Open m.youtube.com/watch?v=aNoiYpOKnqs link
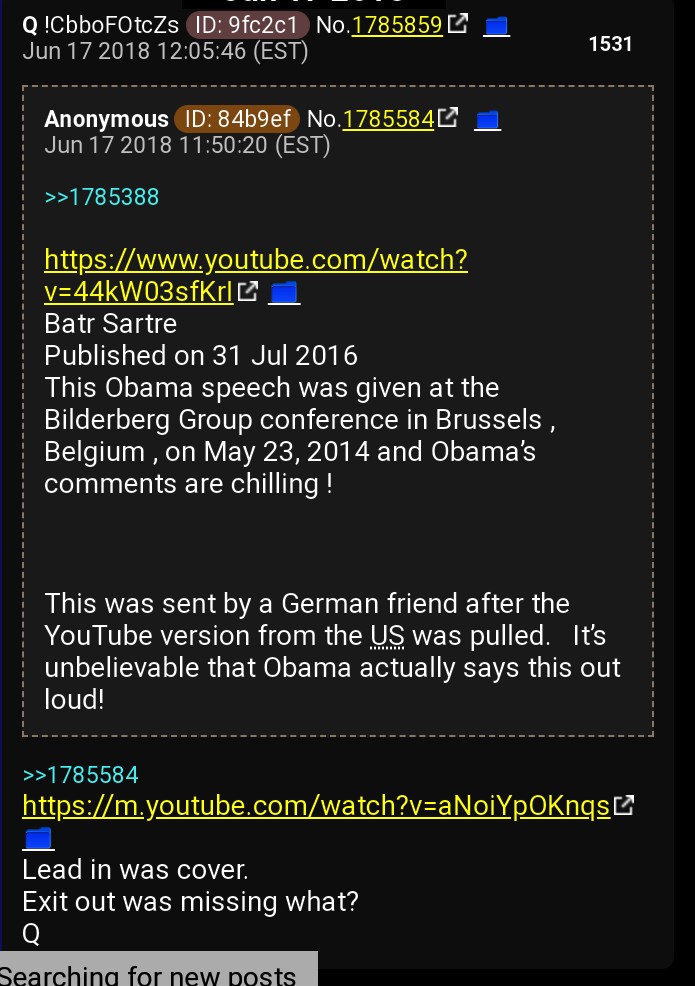 (316, 806)
